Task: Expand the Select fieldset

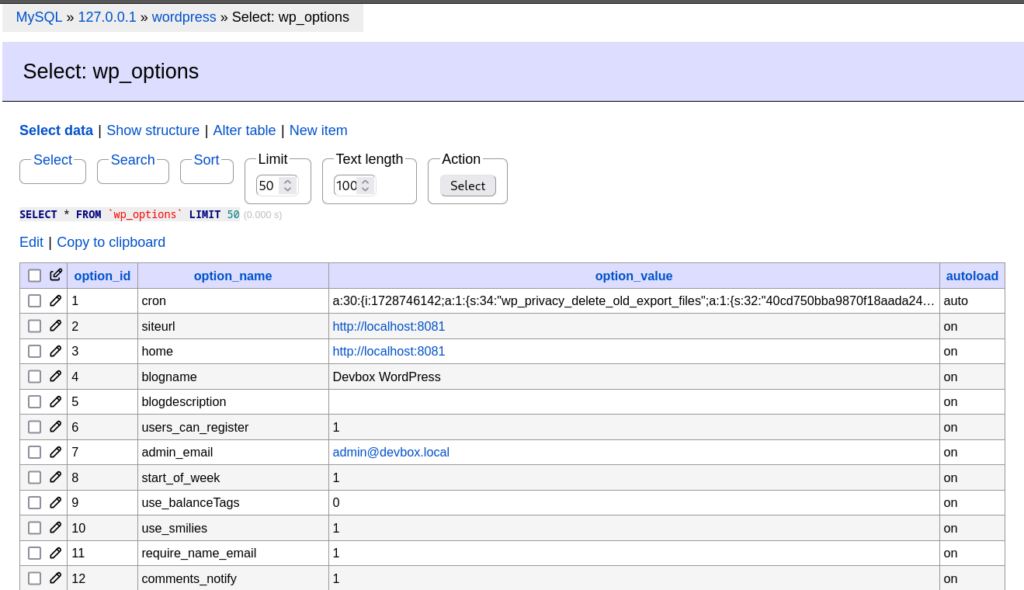Action: 52,160
